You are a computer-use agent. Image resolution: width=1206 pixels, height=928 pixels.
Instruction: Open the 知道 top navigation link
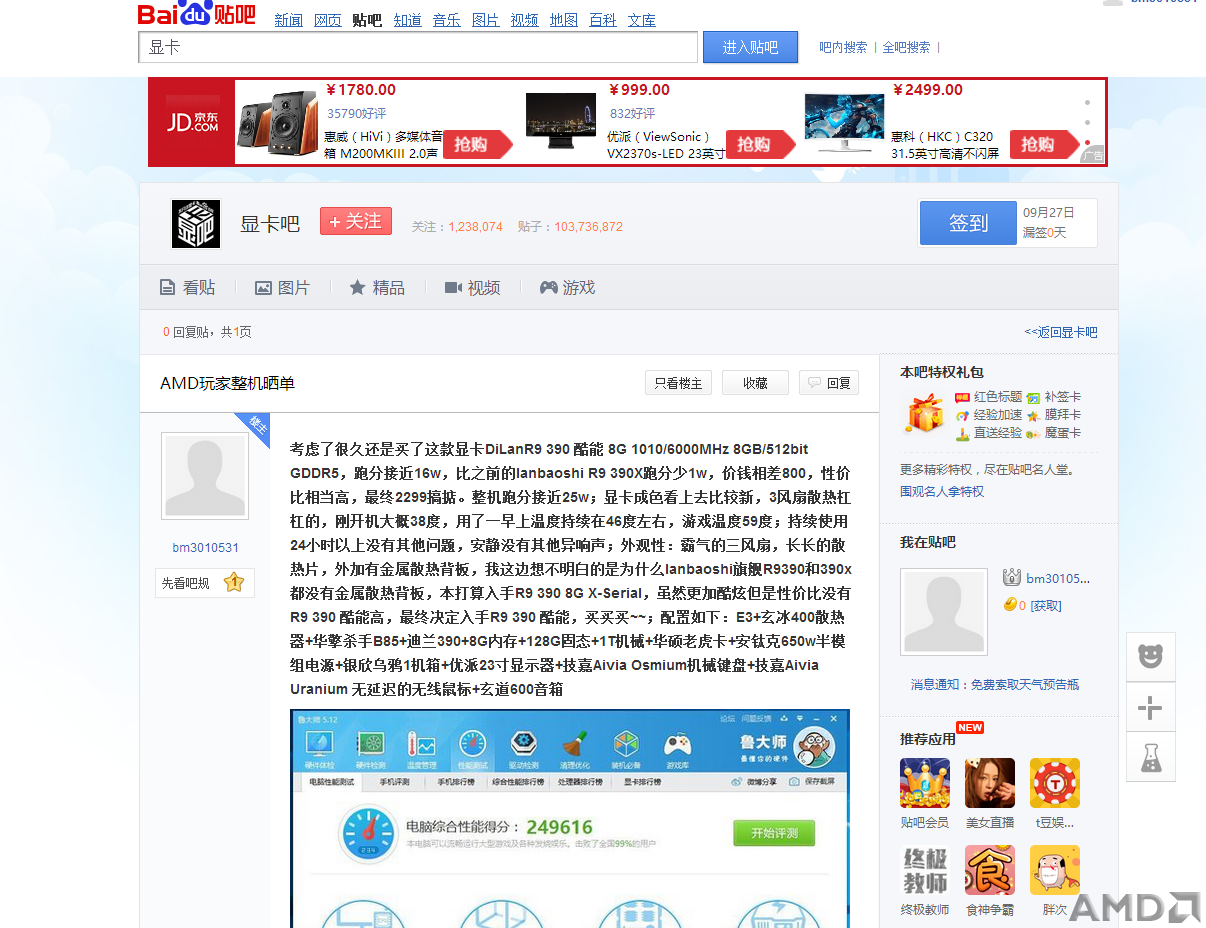coord(407,20)
